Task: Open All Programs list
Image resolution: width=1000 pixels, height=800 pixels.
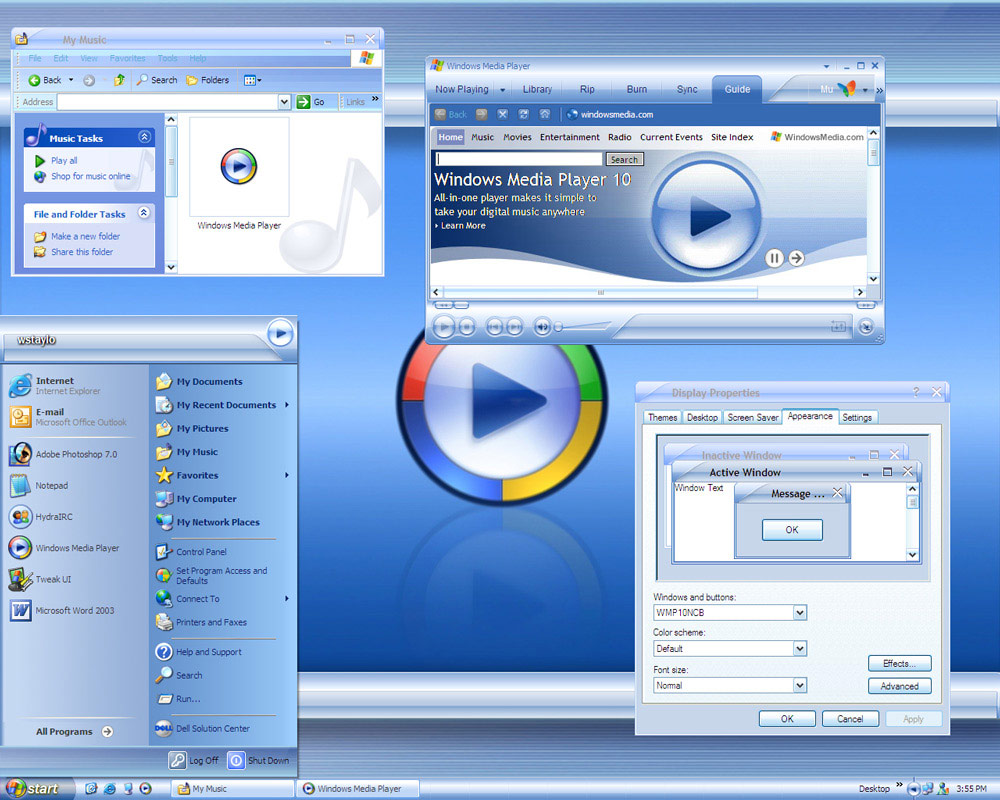Action: [74, 732]
